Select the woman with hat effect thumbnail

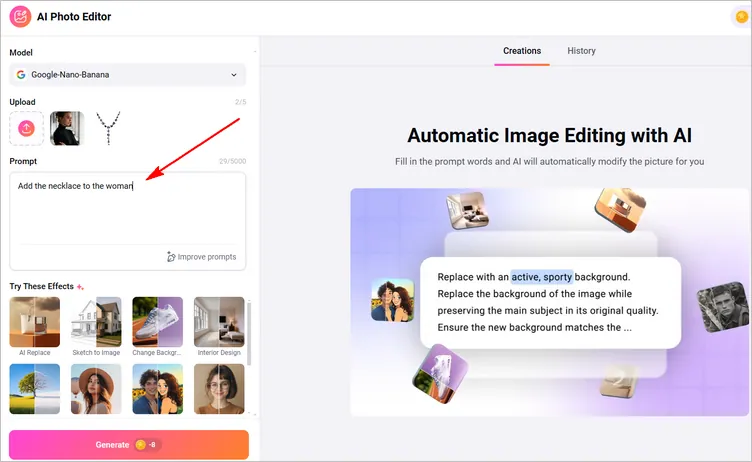(96, 389)
